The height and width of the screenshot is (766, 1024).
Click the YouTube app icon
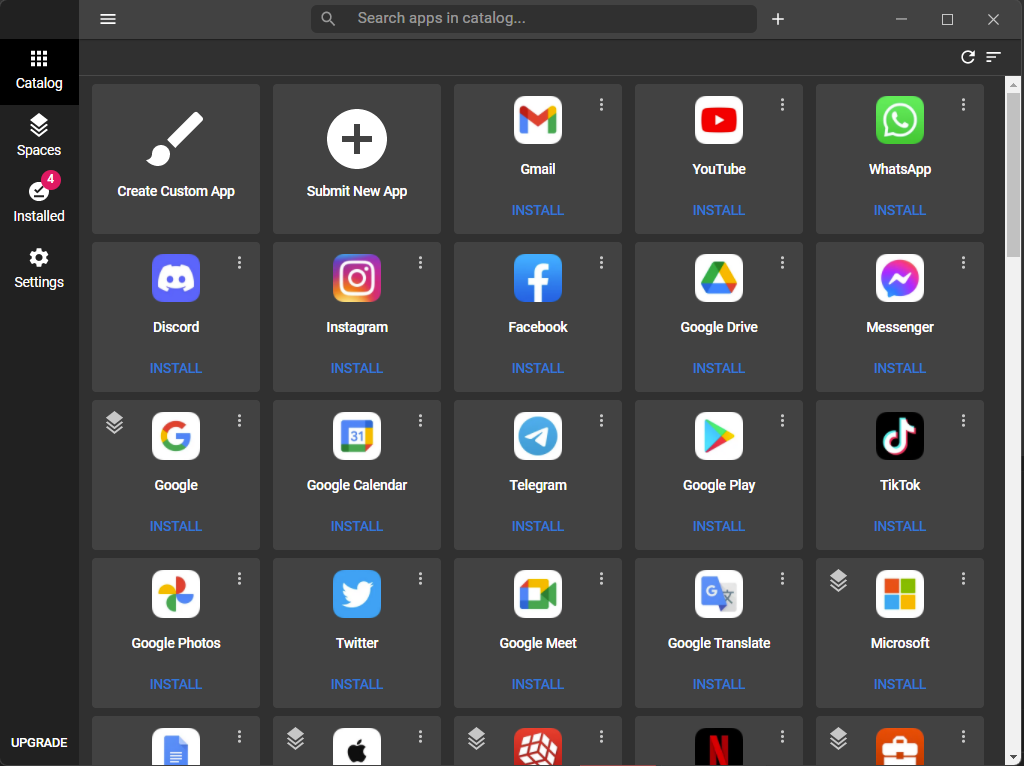718,120
